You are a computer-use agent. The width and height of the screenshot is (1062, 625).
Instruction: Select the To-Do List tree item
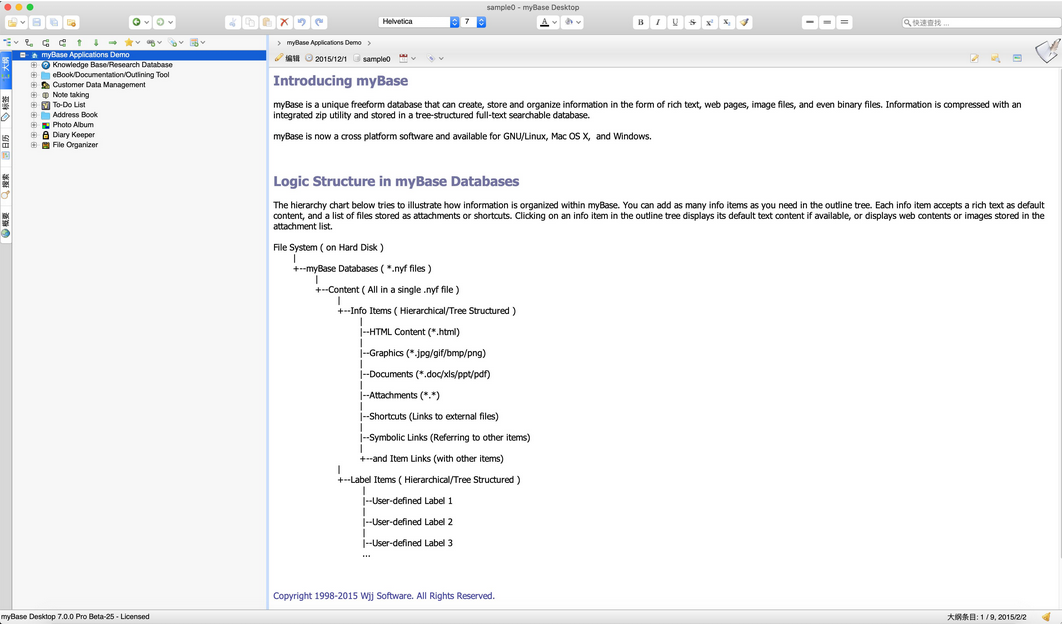coord(69,105)
